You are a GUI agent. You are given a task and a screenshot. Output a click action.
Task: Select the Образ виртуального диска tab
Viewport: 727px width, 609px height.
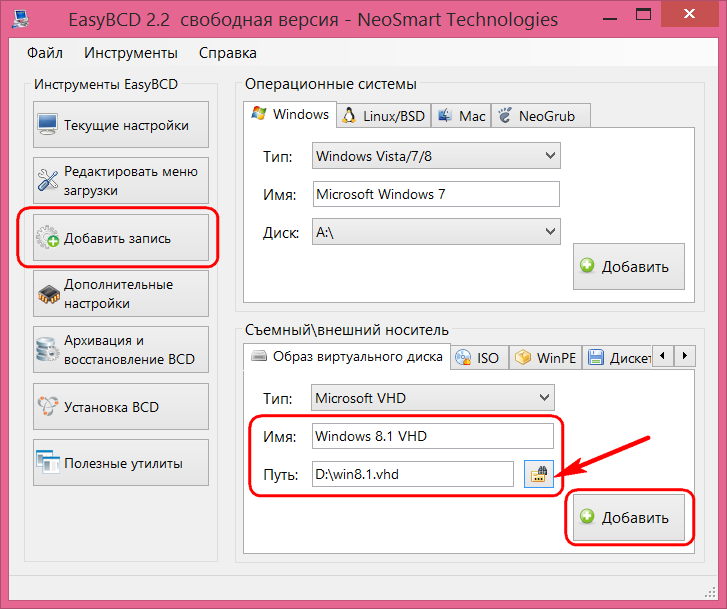(347, 356)
